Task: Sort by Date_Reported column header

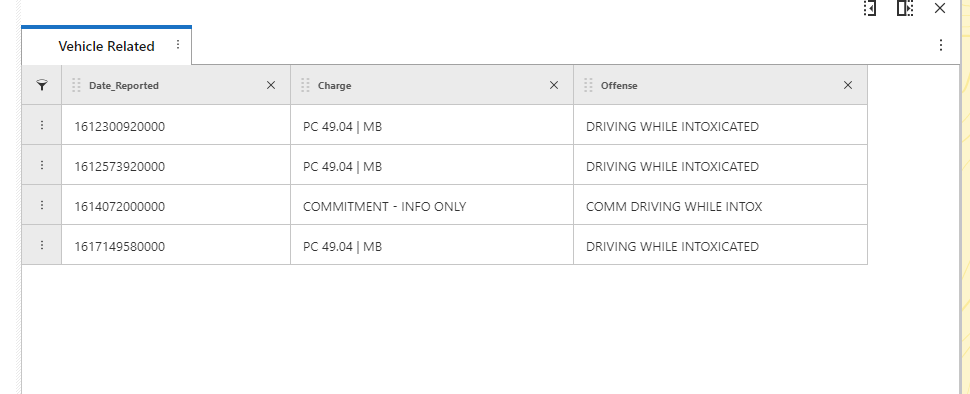Action: click(x=124, y=86)
